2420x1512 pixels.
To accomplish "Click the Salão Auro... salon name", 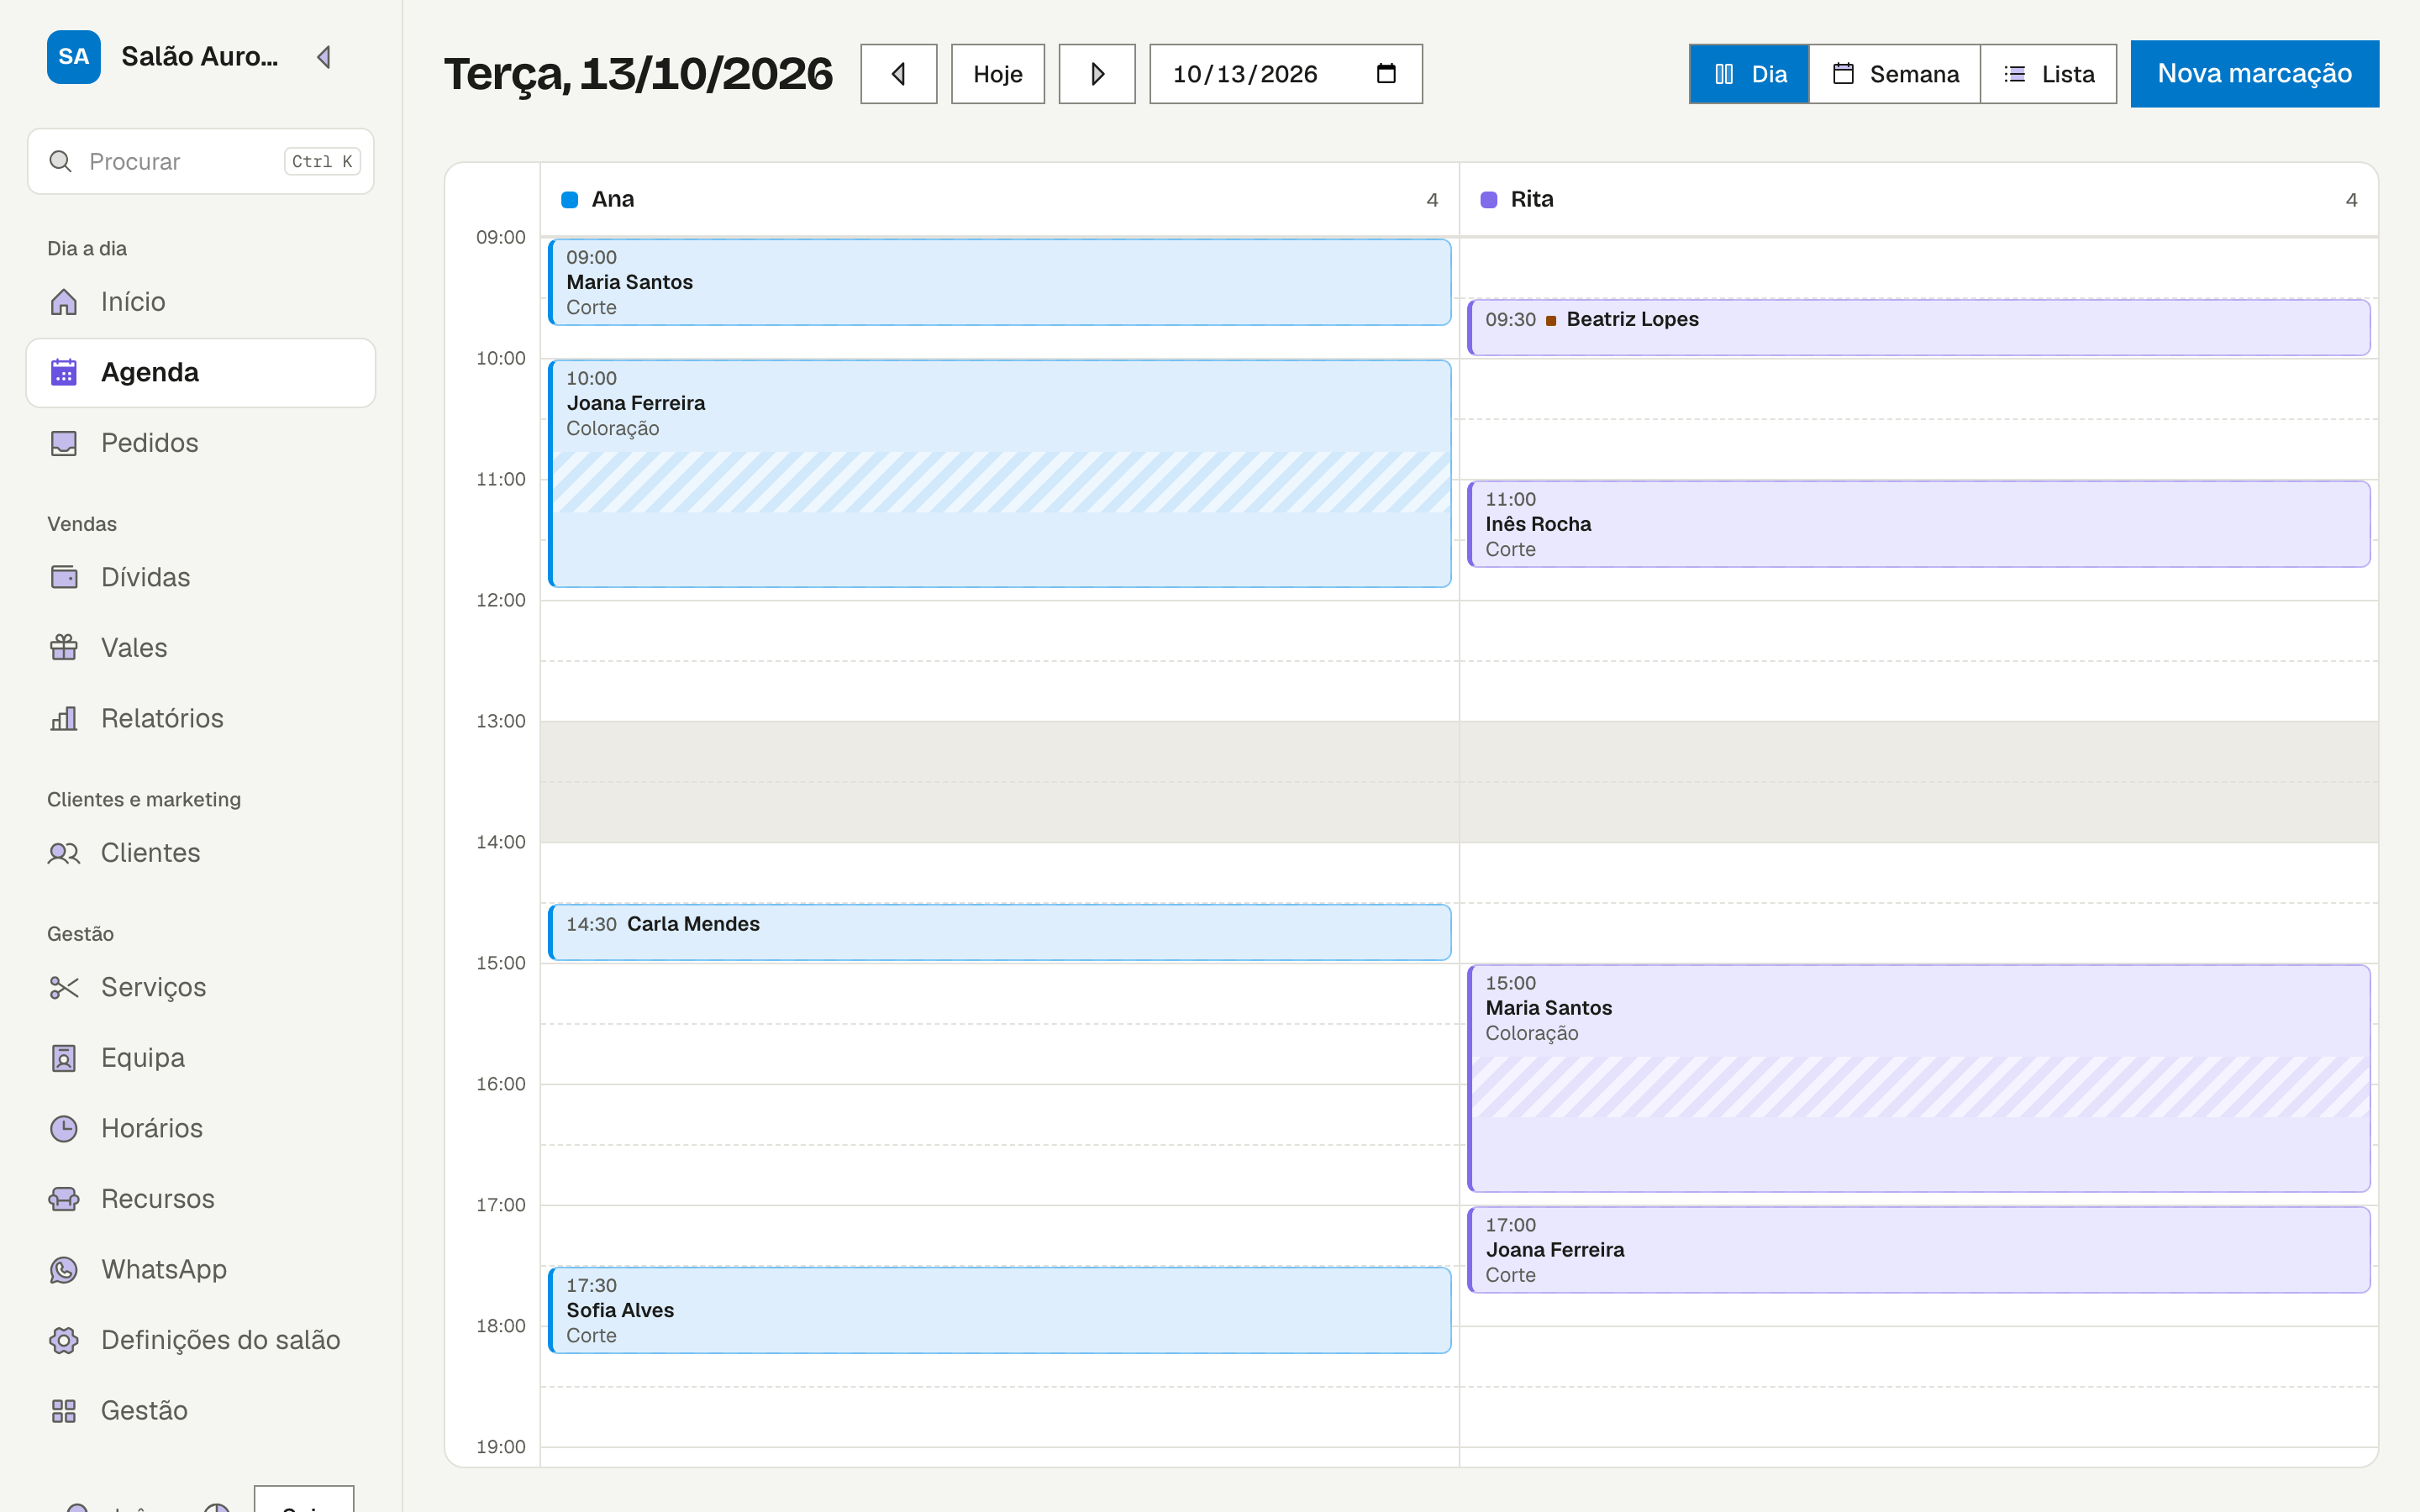I will [x=200, y=57].
